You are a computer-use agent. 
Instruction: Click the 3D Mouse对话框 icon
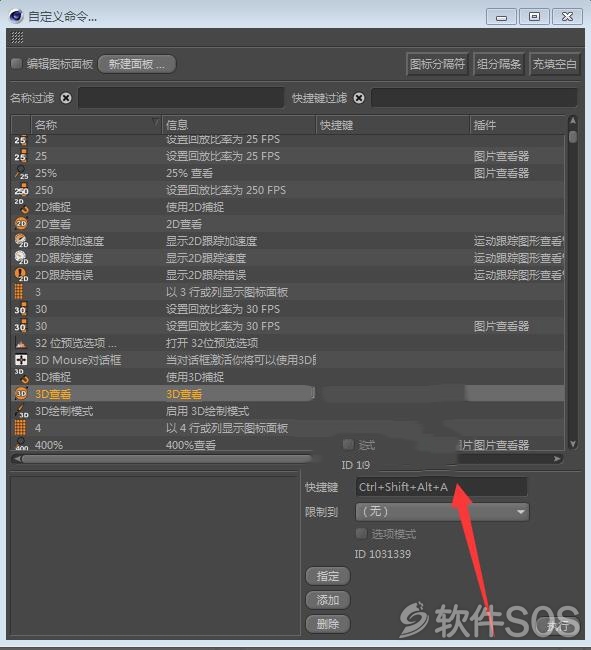click(x=21, y=359)
